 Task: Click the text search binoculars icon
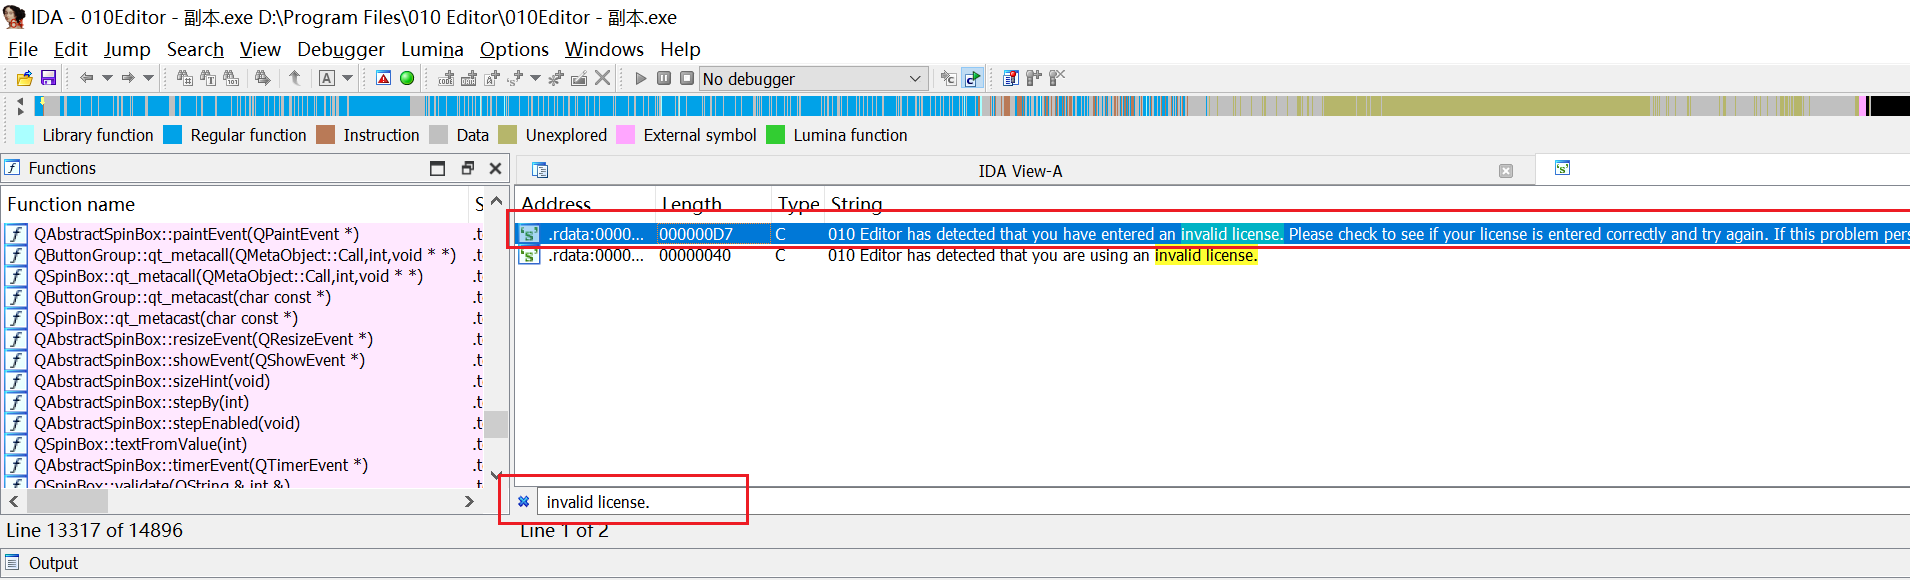(208, 78)
